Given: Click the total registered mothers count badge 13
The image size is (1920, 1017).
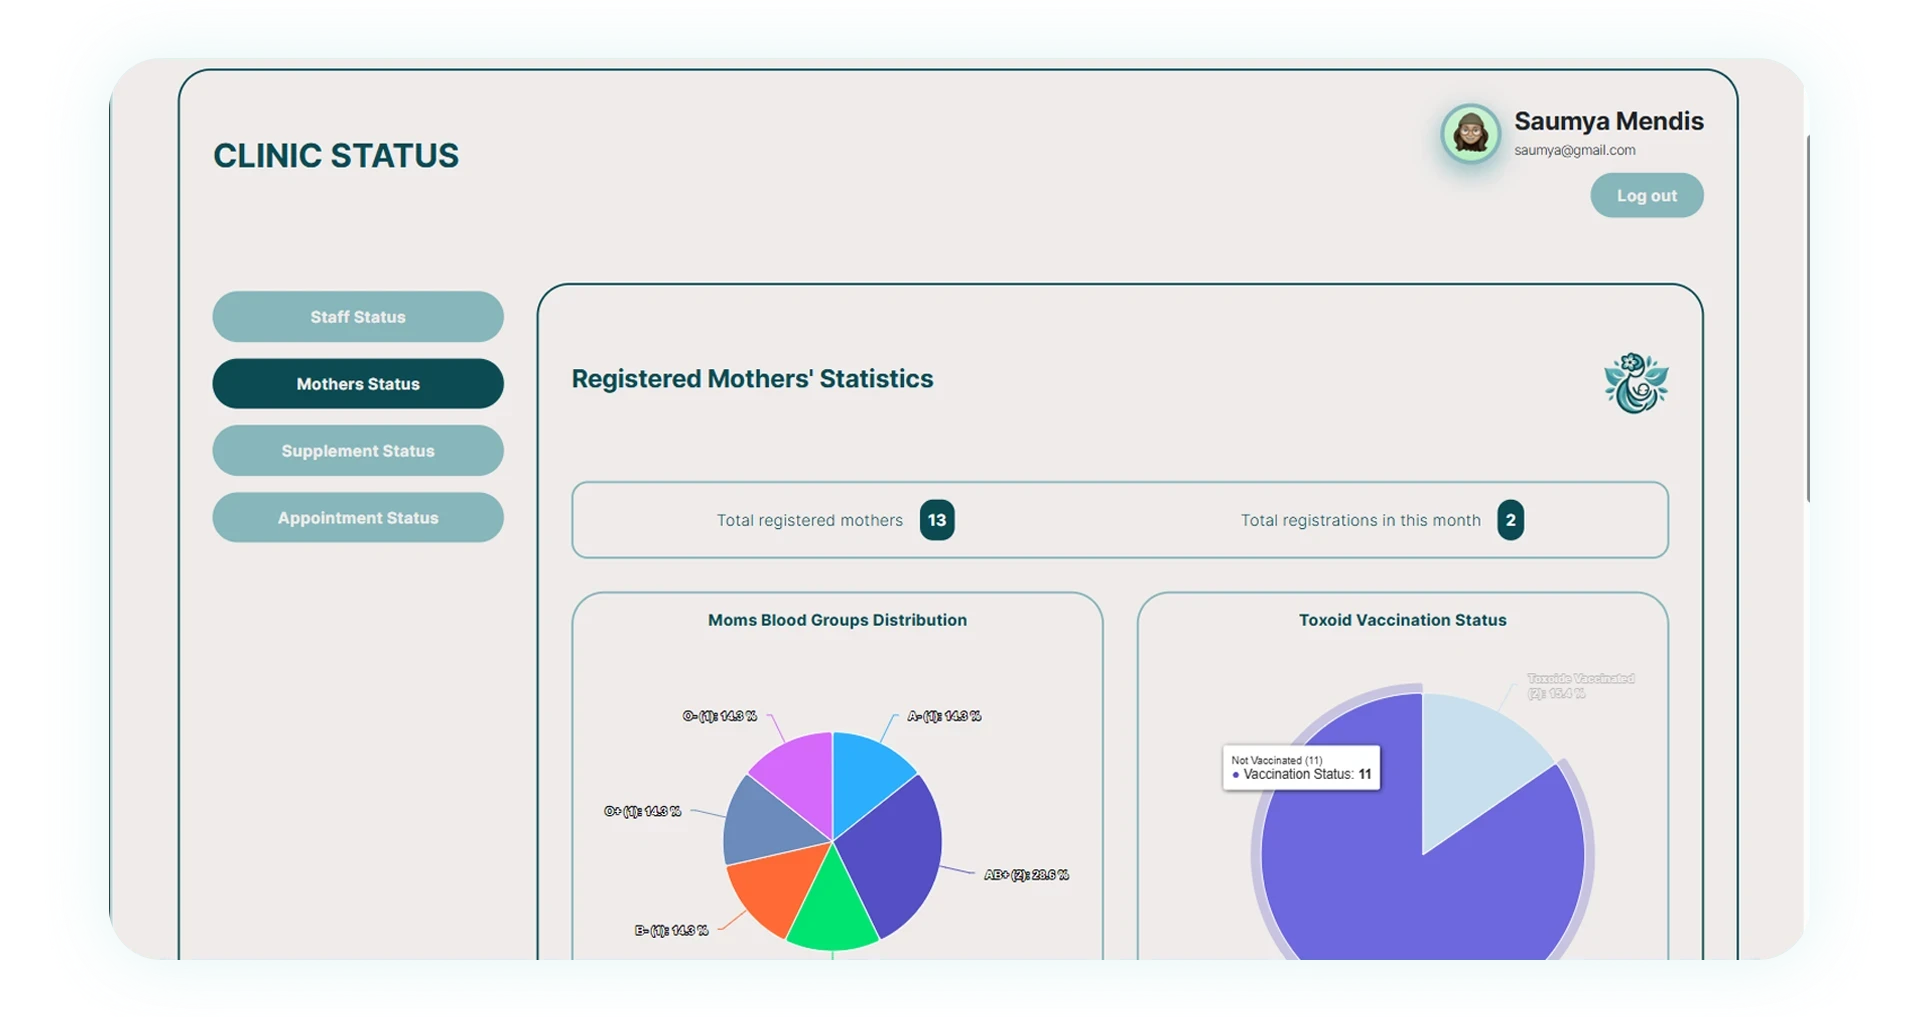Looking at the screenshot, I should [x=937, y=520].
